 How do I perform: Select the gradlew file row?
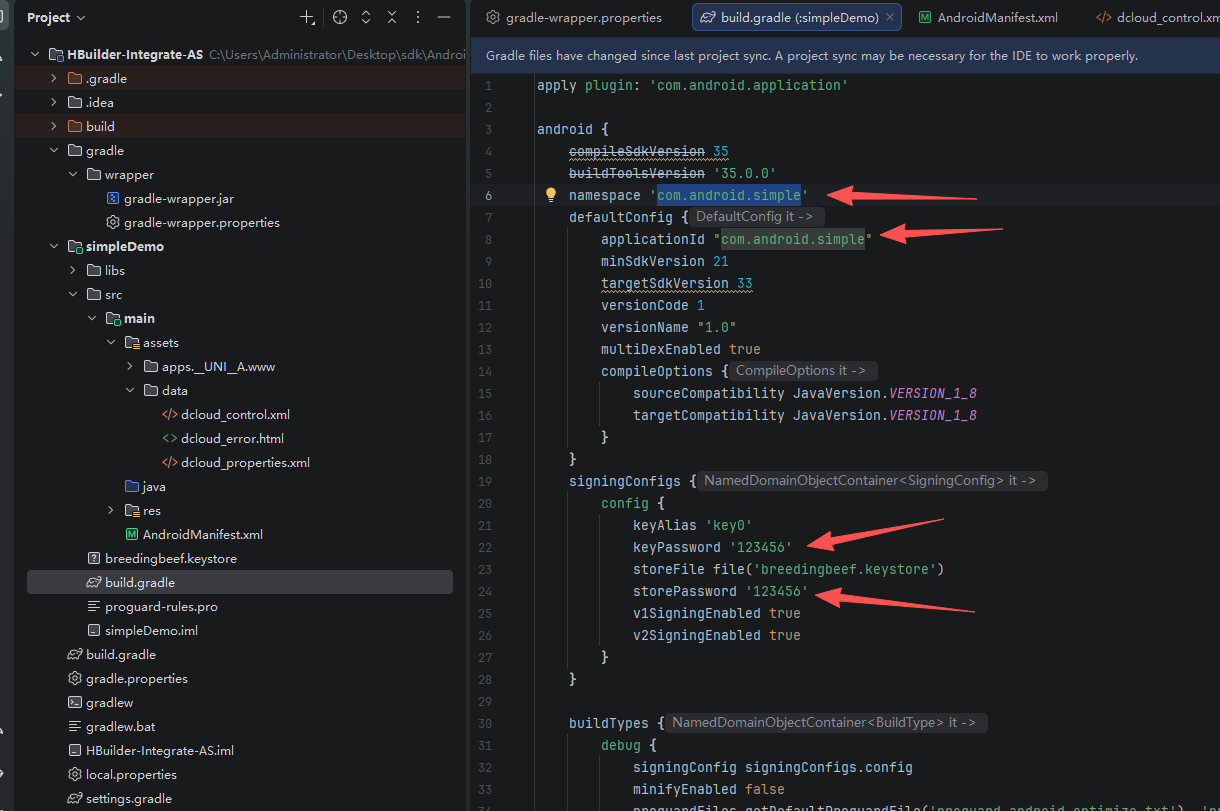(x=239, y=702)
